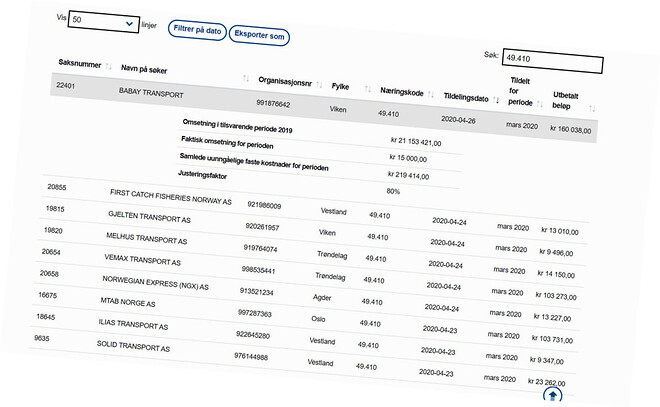This screenshot has width=660, height=407.
Task: Click amount kr 103 273,00
Action: click(556, 296)
